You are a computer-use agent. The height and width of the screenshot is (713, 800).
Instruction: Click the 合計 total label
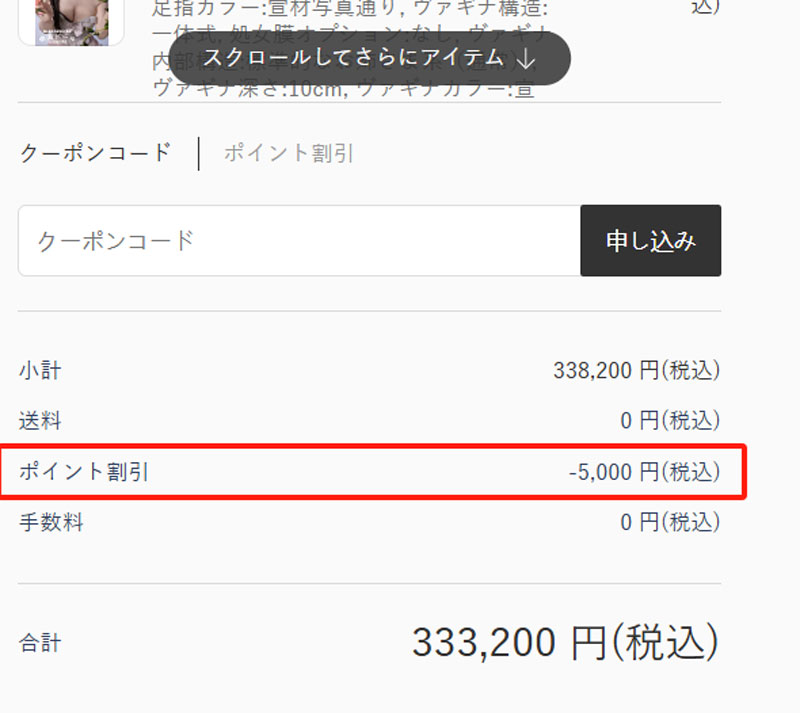[40, 643]
